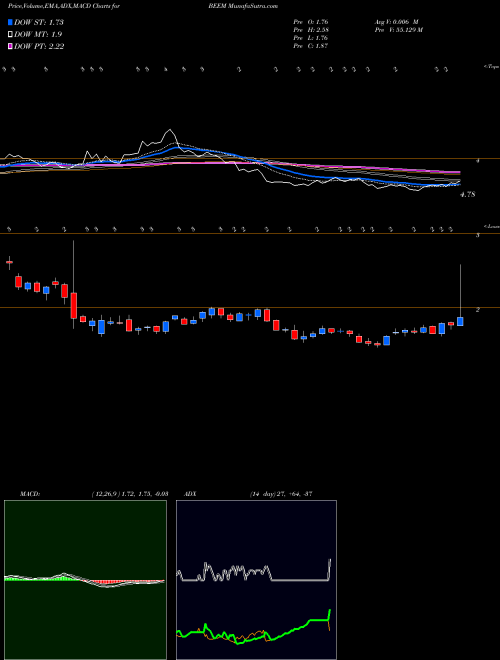The image size is (500, 660).
Task: Click the latest blue candle with long upper wick
Action: [460, 321]
